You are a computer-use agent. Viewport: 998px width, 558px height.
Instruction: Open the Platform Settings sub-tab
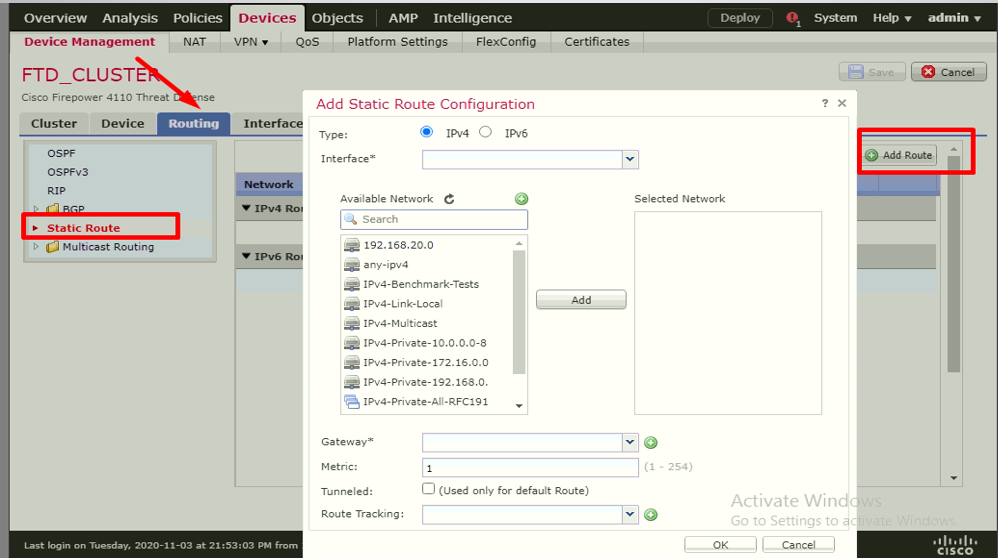pos(398,42)
